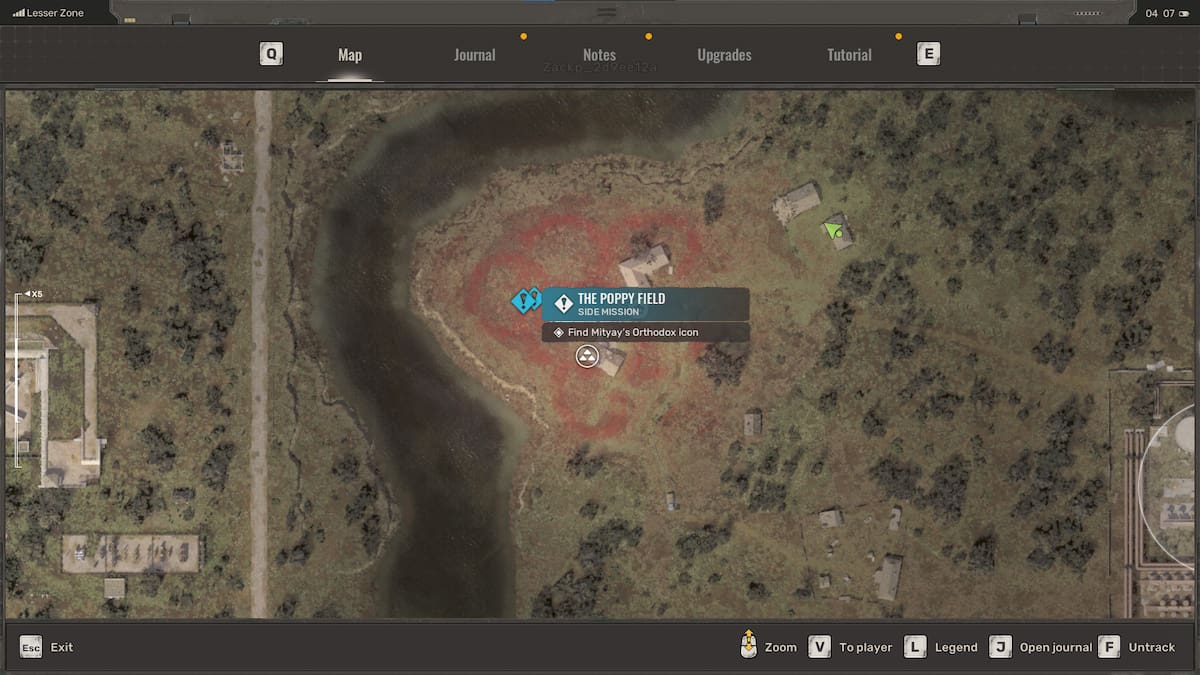Exit the map screen
Image resolution: width=1200 pixels, height=675 pixels.
[31, 647]
